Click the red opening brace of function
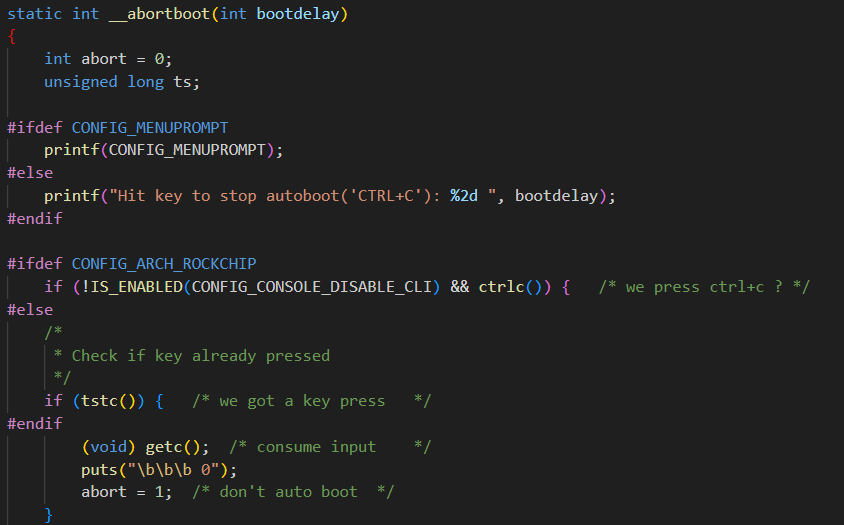The height and width of the screenshot is (525, 844). 12,37
